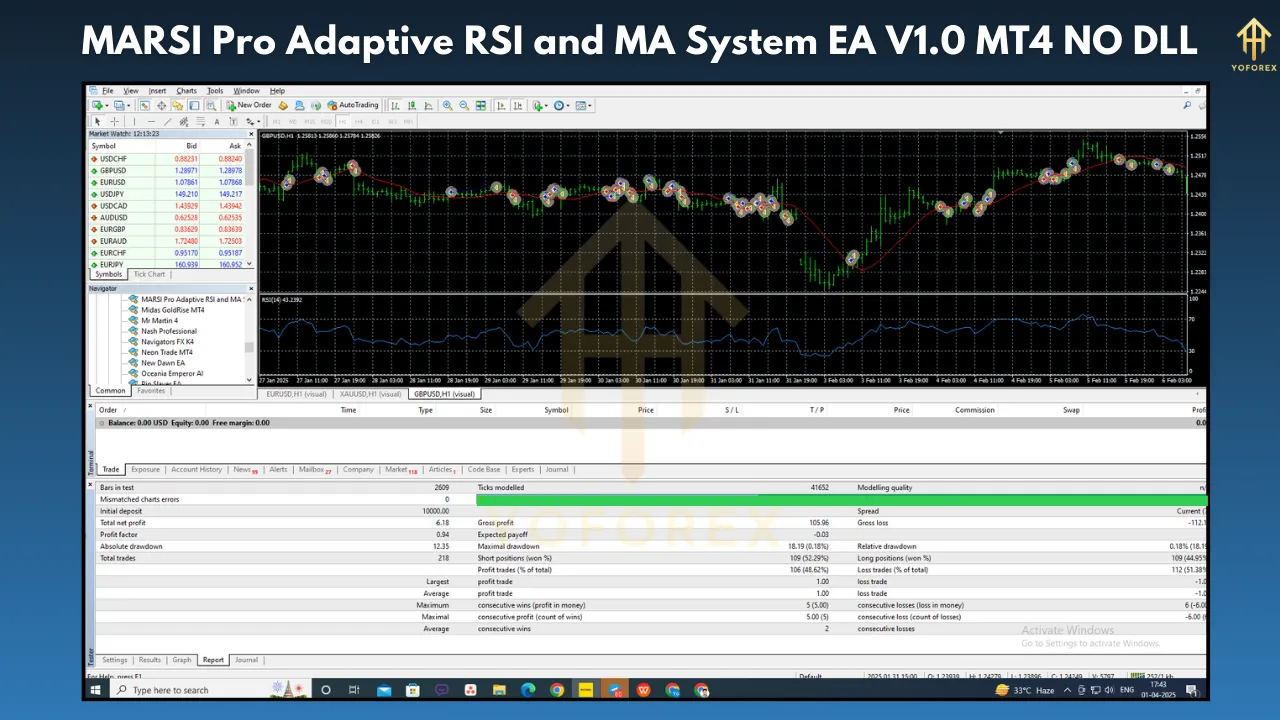The width and height of the screenshot is (1280, 720).
Task: Open Favorites tab in Navigator
Action: [151, 391]
